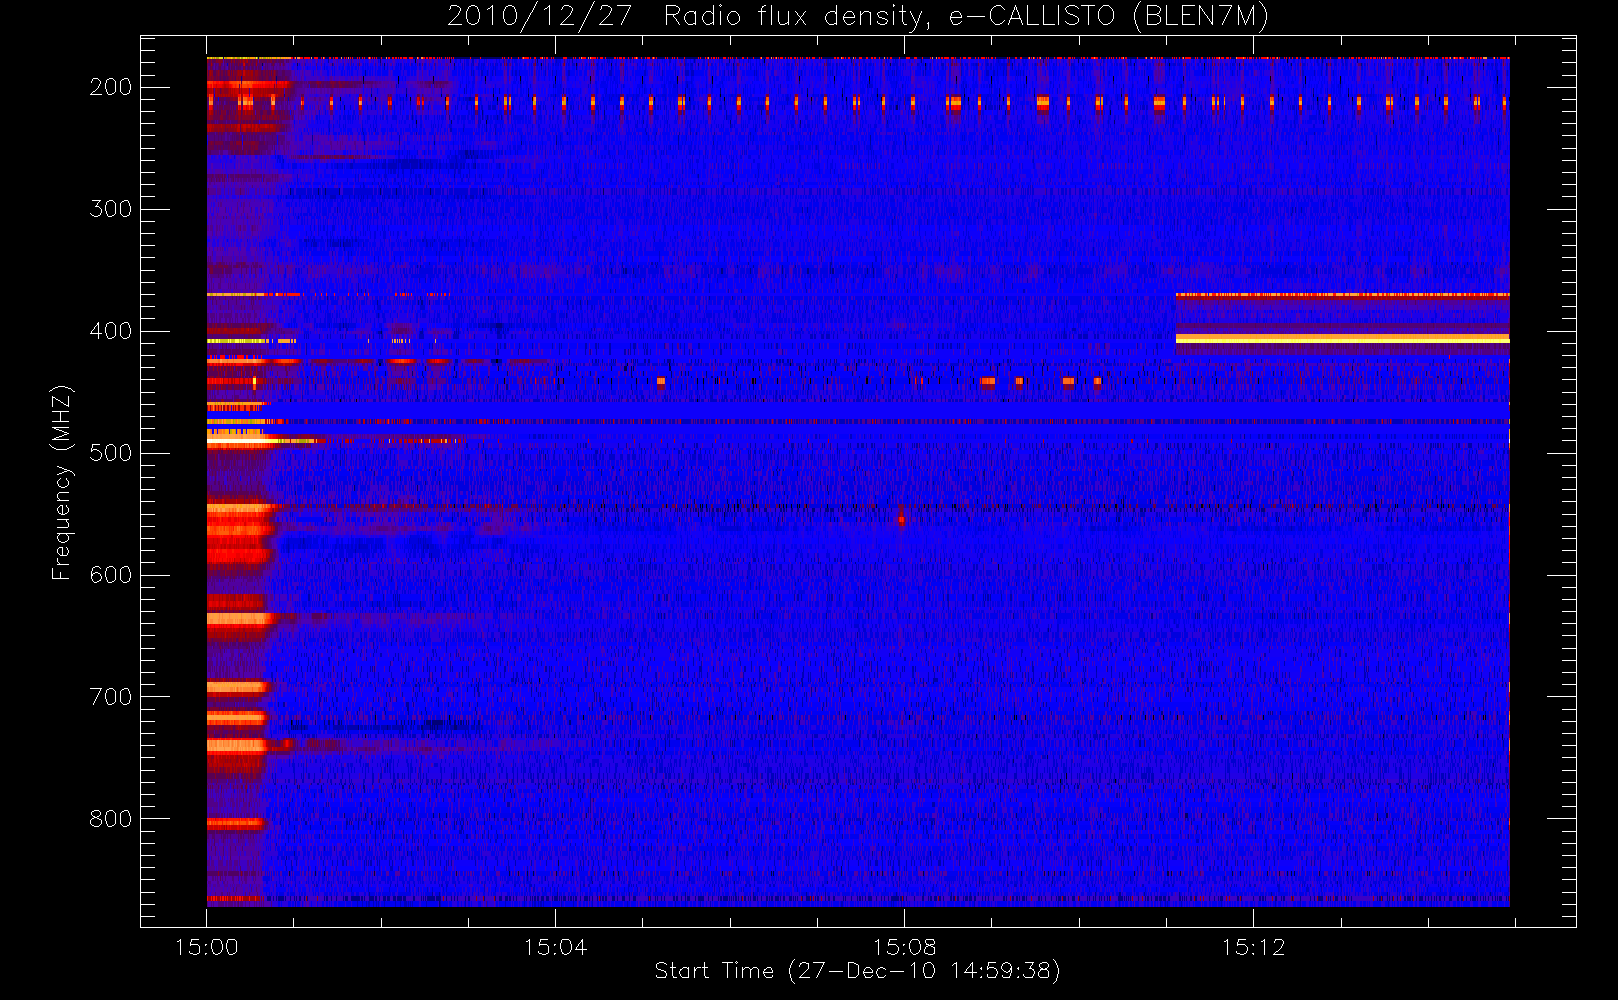Click the 700 frequency tick label
The width and height of the screenshot is (1618, 1000).
coord(111,697)
